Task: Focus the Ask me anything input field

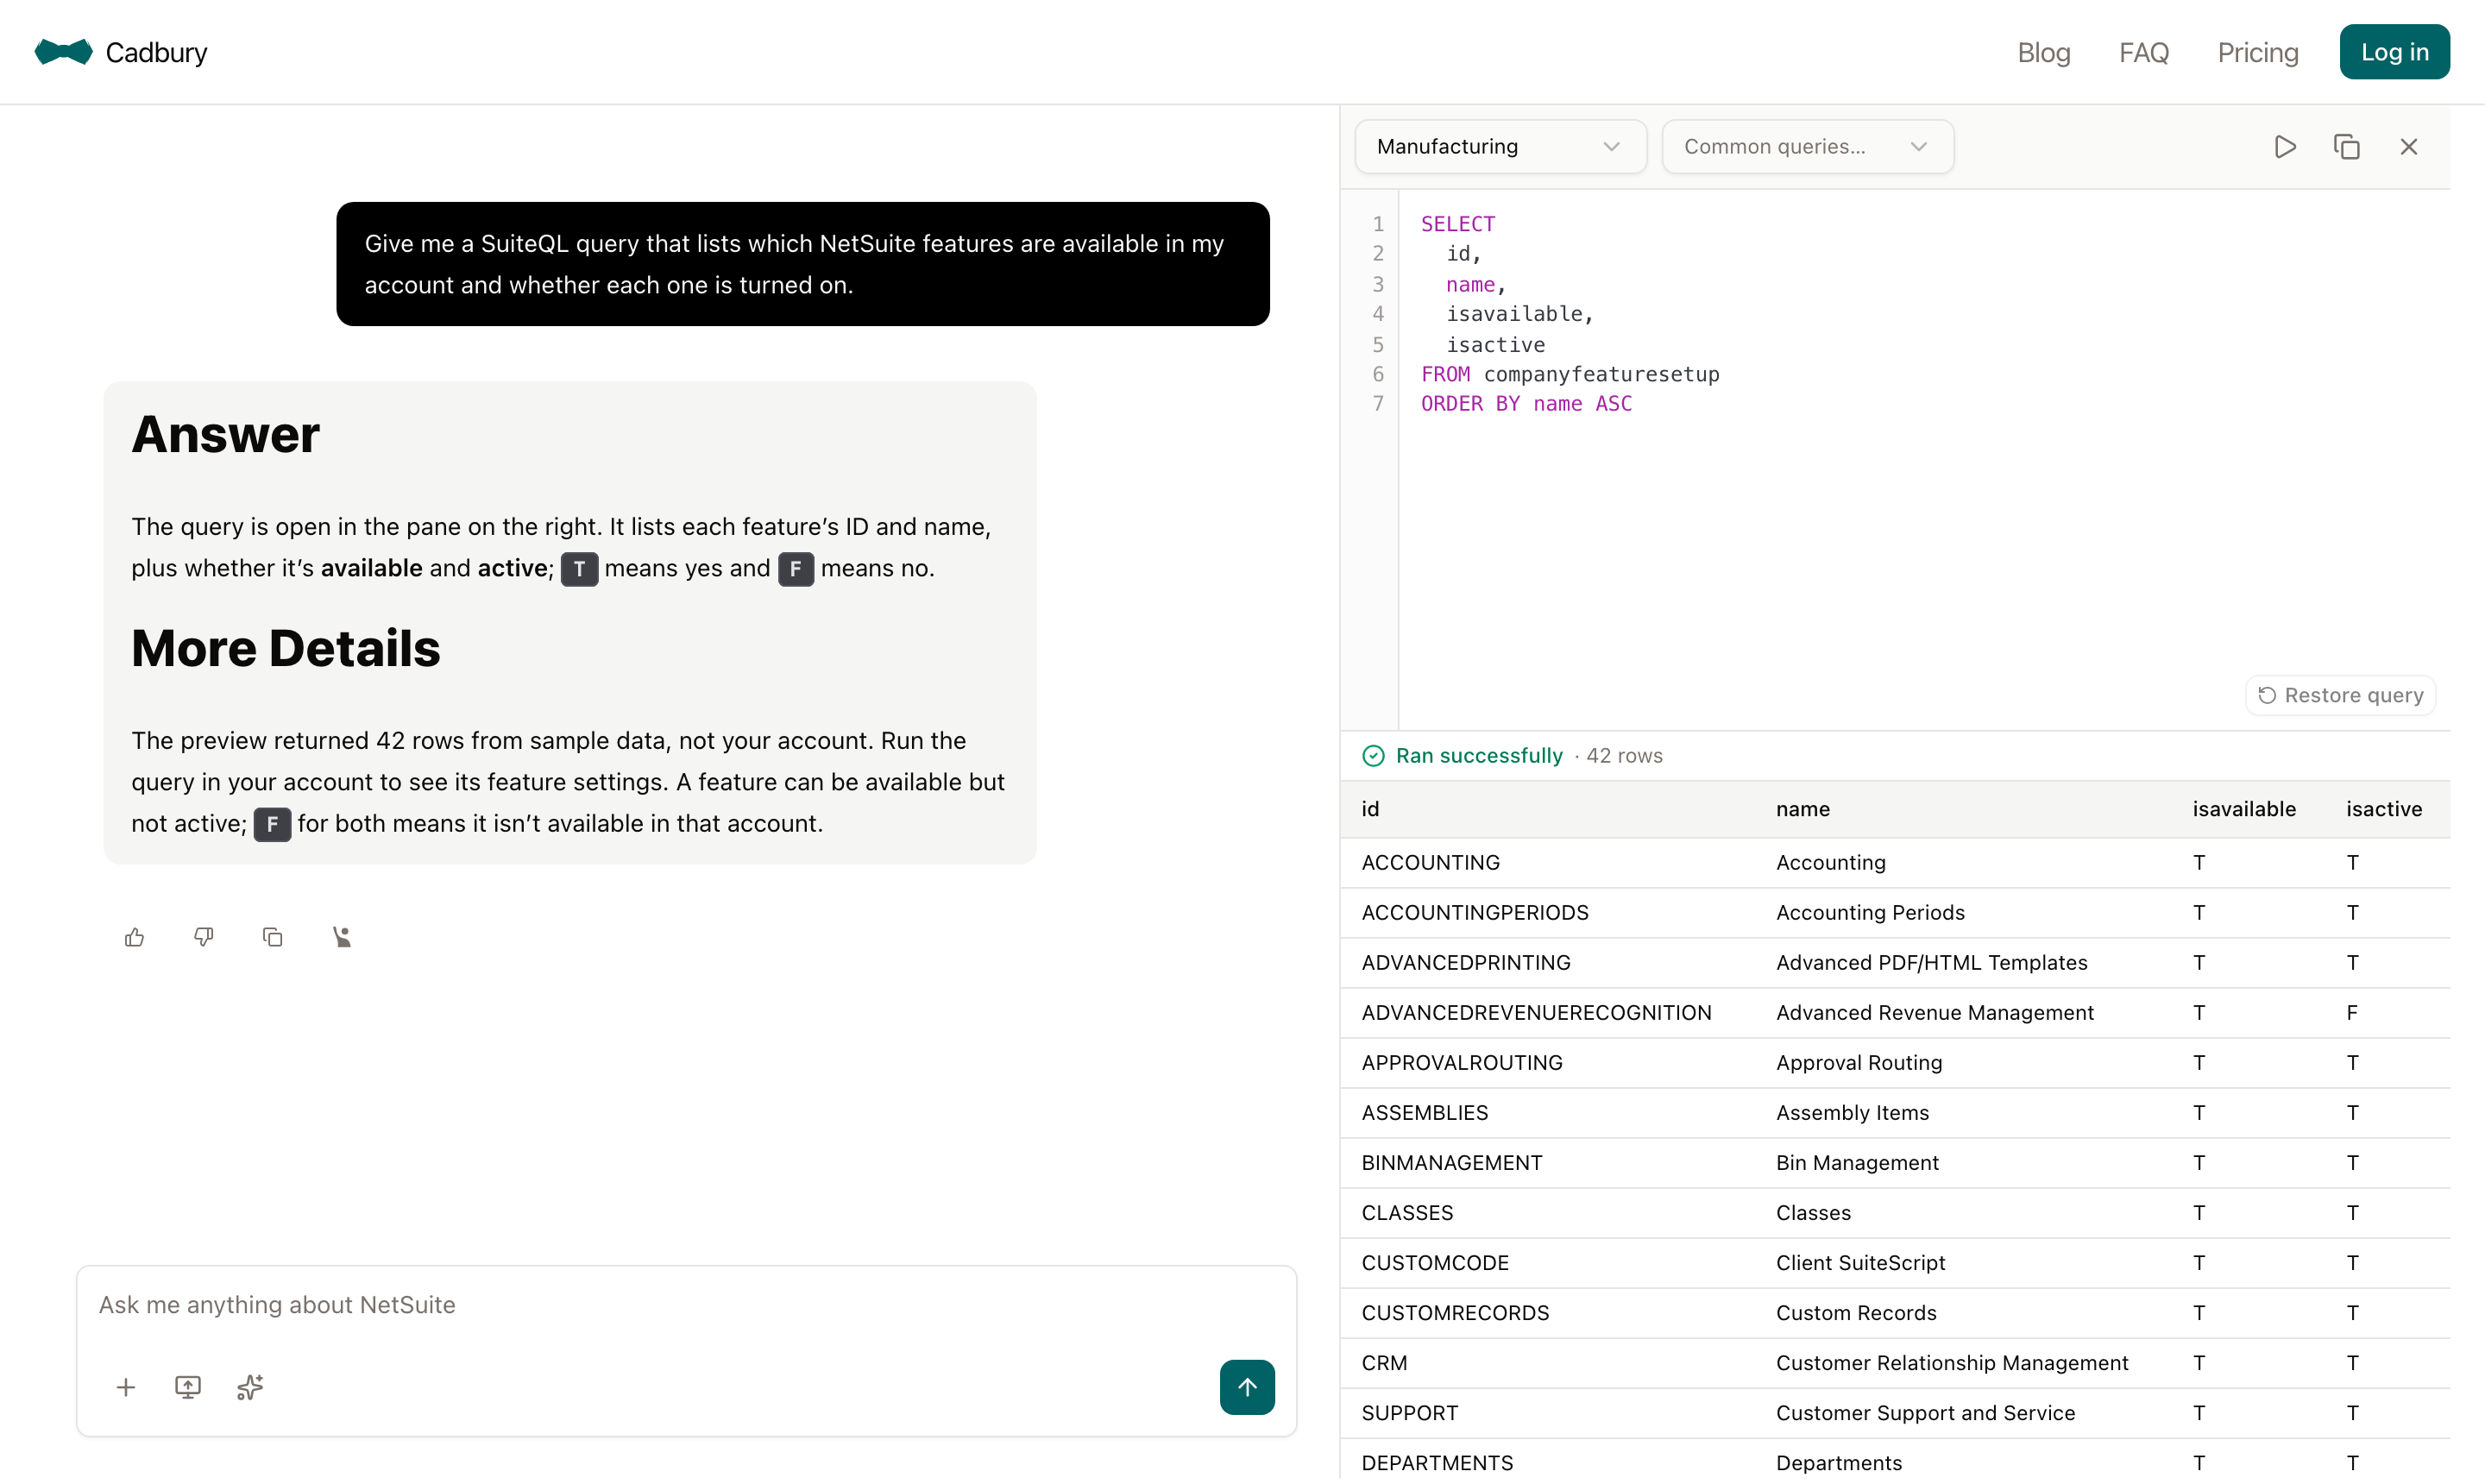Action: pyautogui.click(x=686, y=1305)
